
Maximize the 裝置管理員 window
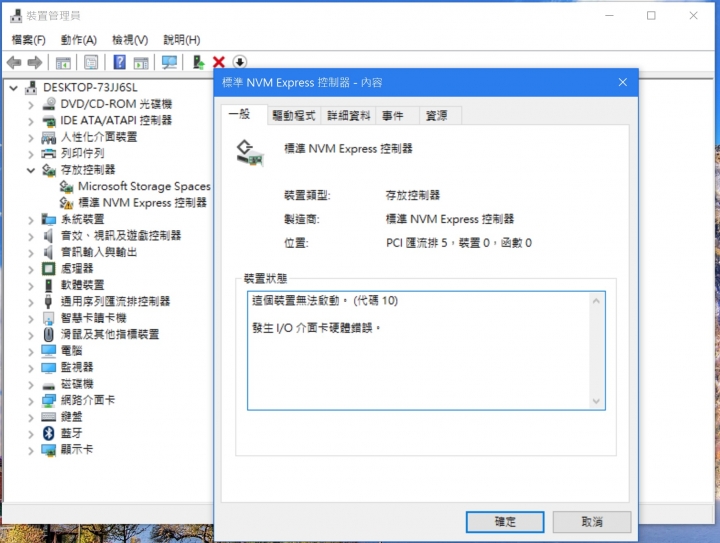pyautogui.click(x=651, y=16)
